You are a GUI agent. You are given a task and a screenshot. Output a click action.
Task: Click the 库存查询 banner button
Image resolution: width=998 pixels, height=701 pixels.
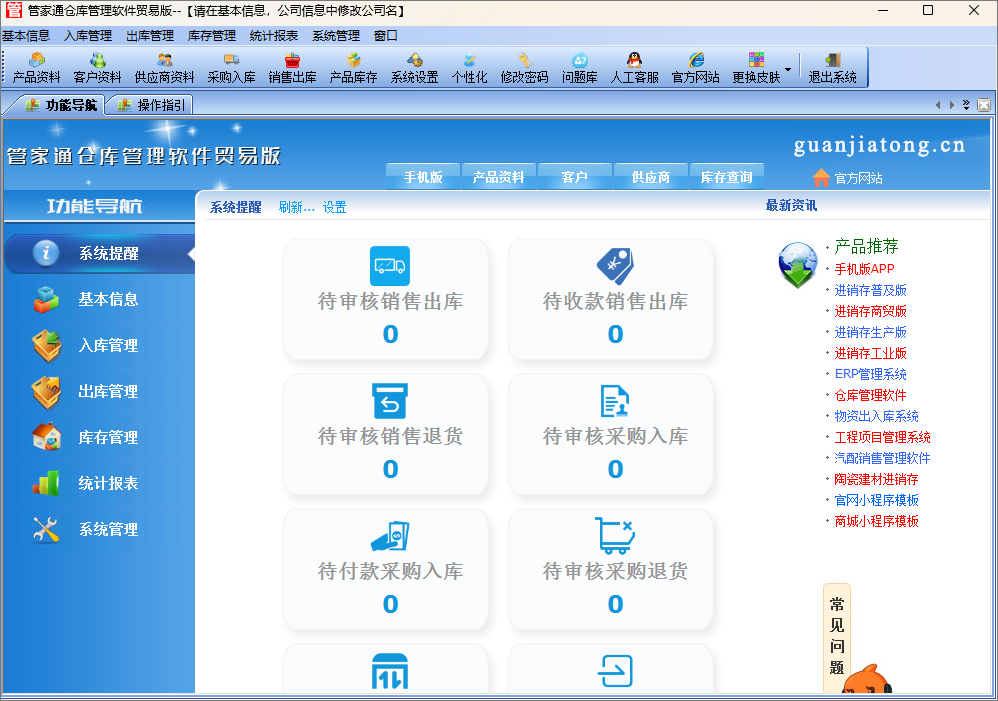[726, 177]
